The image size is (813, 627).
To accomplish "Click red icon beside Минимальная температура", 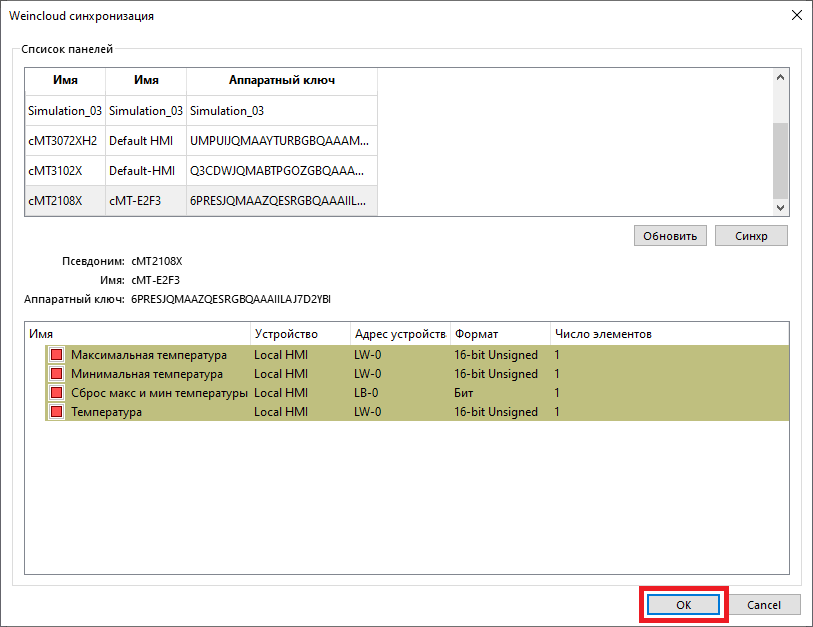I will coord(57,374).
